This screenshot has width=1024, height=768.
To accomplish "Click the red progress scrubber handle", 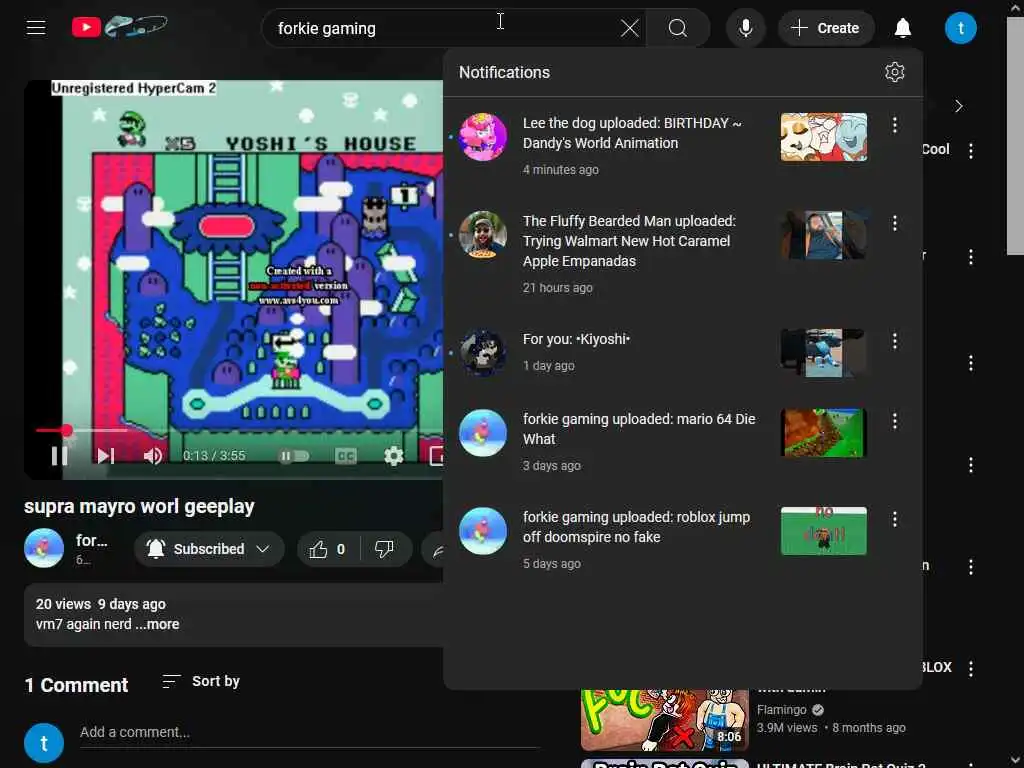I will (66, 430).
